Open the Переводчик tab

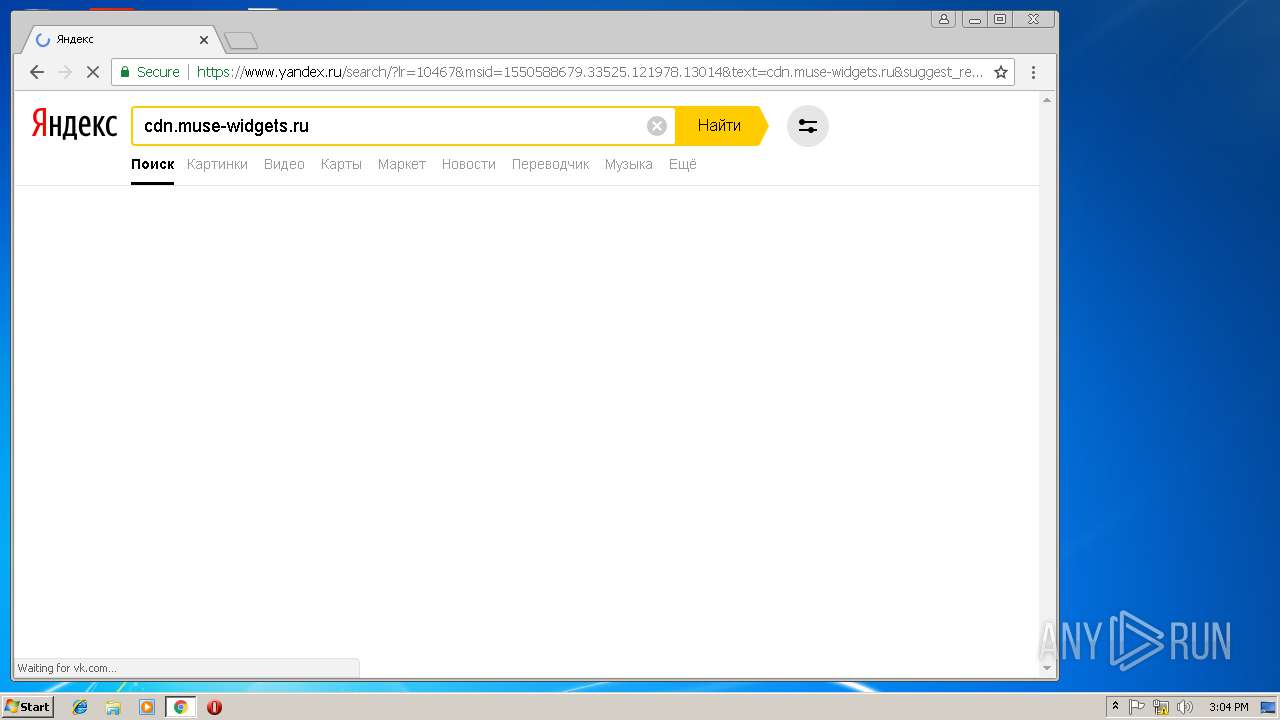(550, 164)
